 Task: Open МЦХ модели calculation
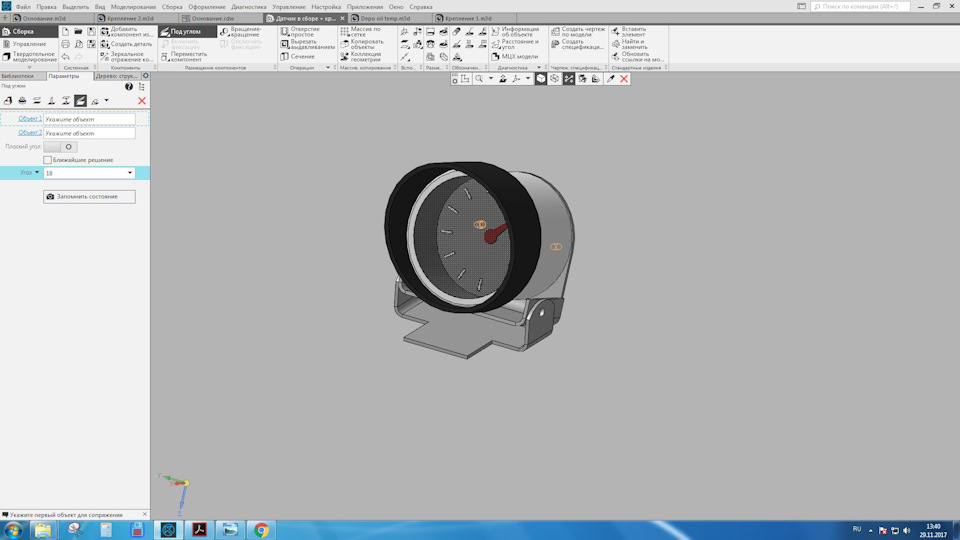[514, 56]
